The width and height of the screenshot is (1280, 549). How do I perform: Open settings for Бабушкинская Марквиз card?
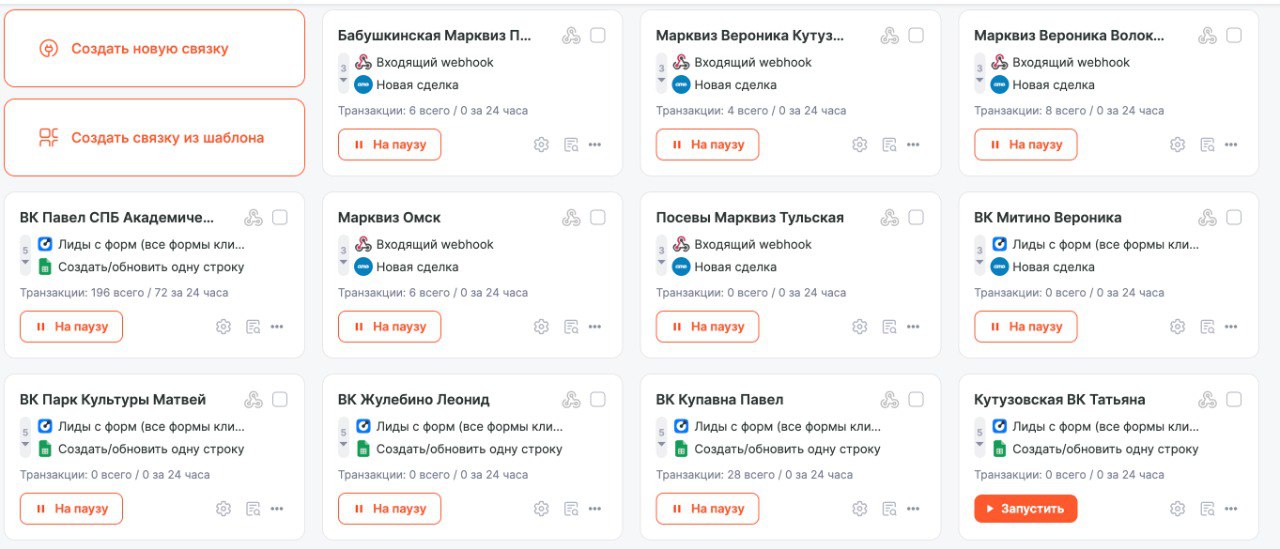(541, 145)
